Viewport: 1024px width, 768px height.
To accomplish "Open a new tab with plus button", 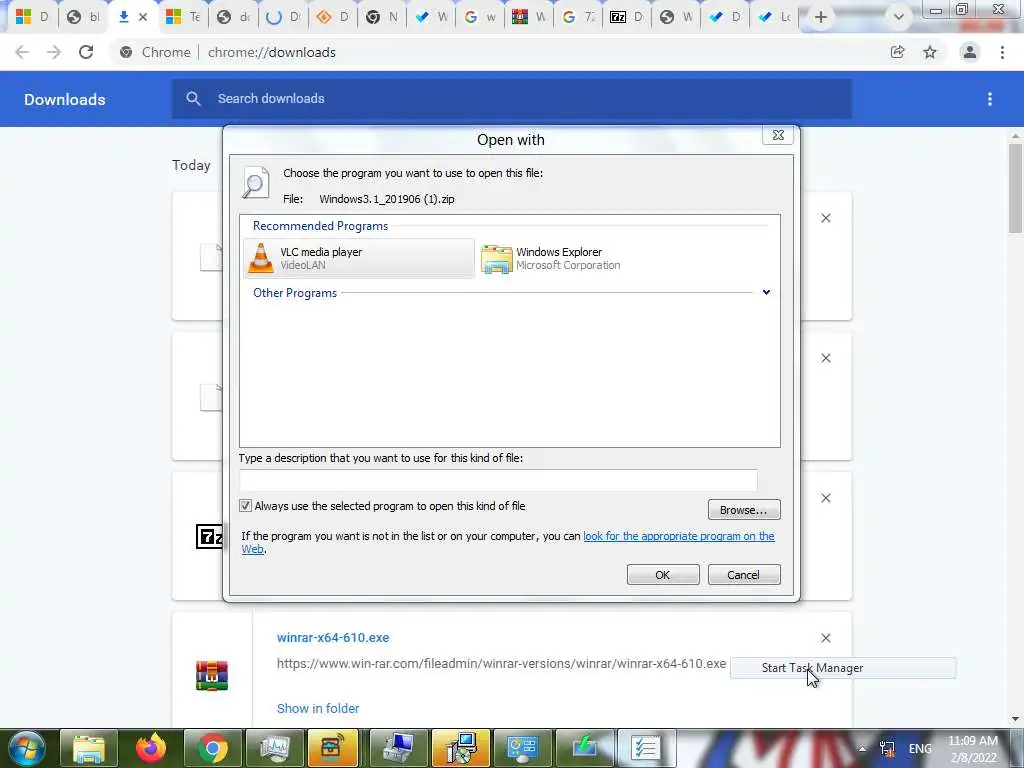I will coord(821,17).
